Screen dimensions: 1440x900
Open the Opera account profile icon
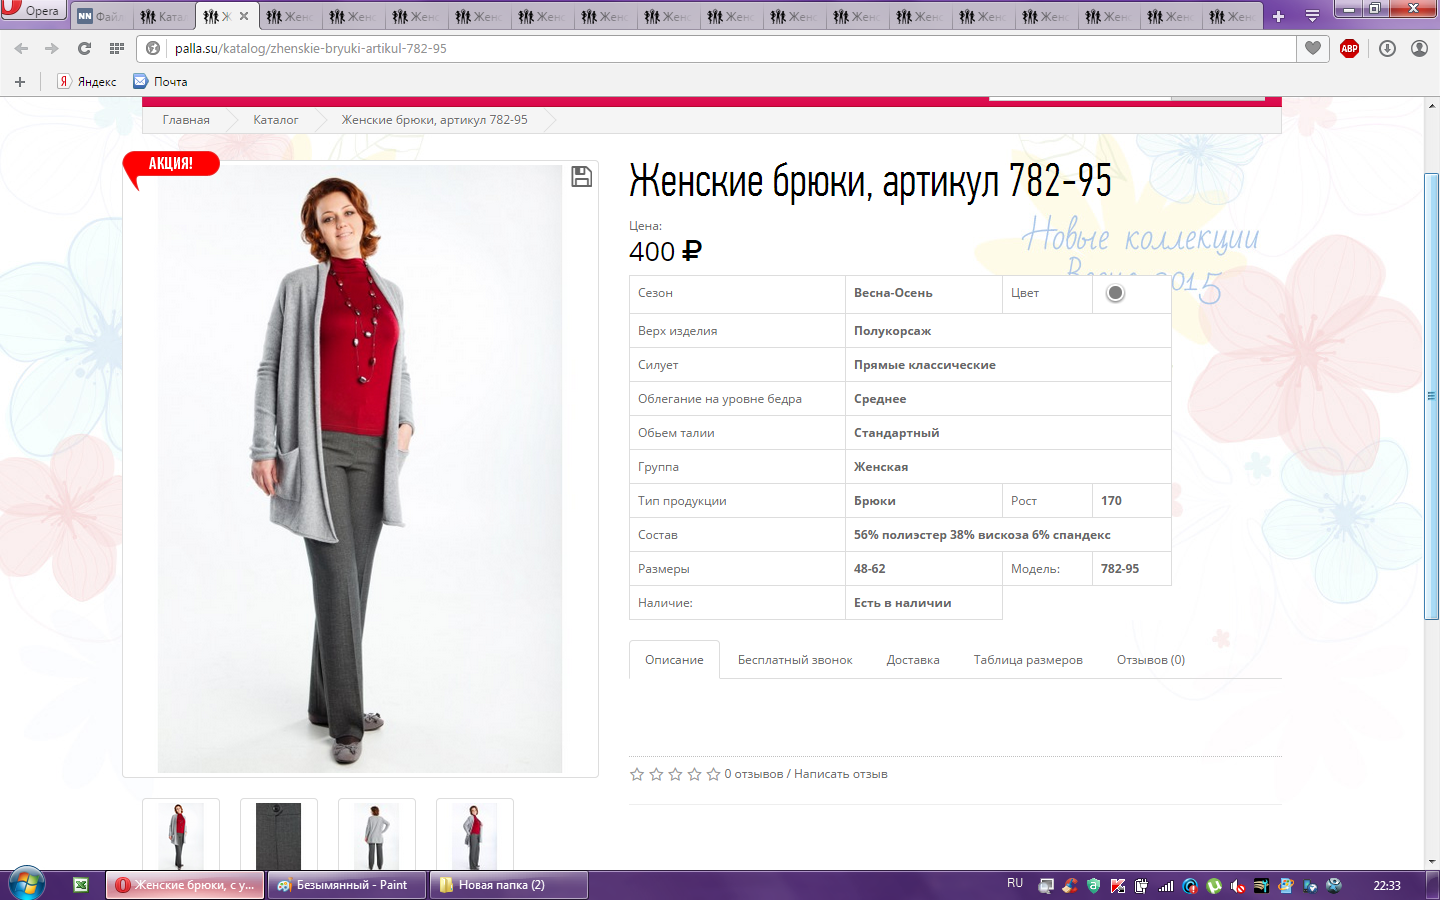point(1419,48)
